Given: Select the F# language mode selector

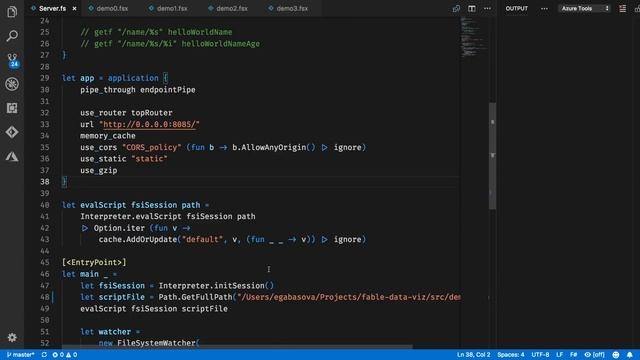Looking at the screenshot, I should [x=573, y=355].
